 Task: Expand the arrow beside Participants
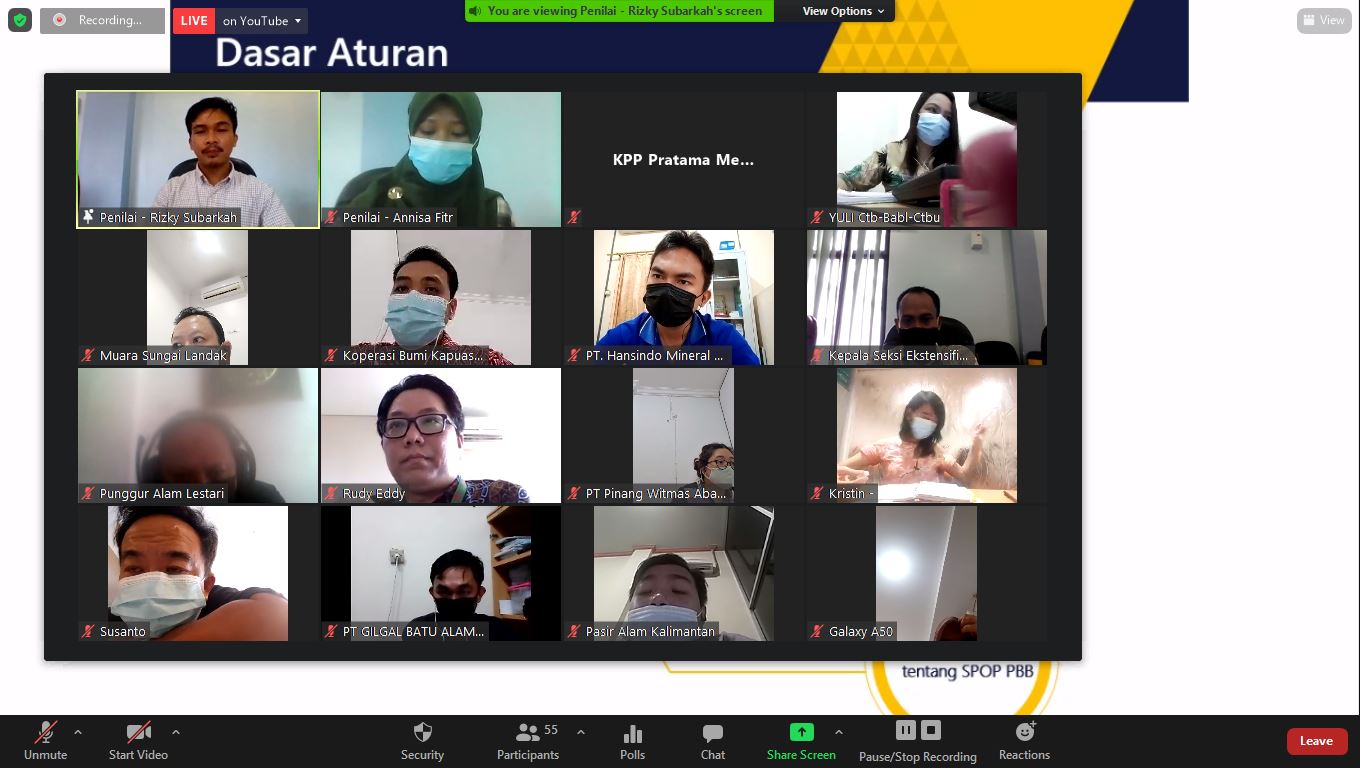point(581,732)
